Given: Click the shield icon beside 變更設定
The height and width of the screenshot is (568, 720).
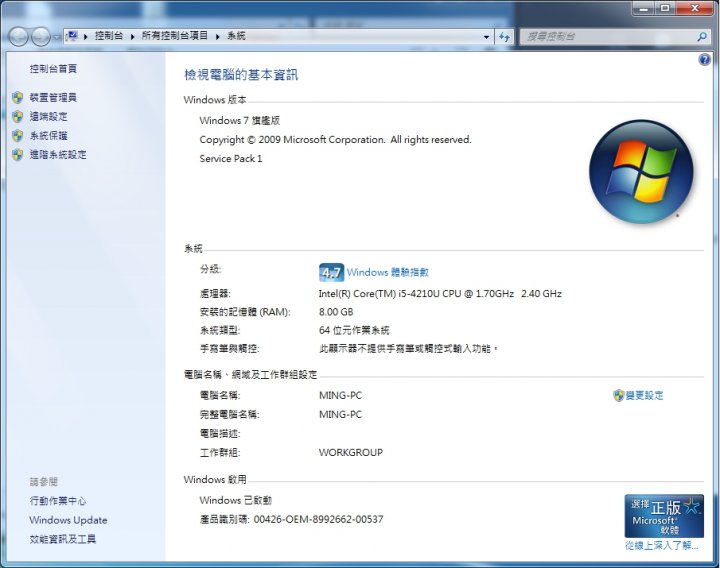Looking at the screenshot, I should (x=619, y=395).
